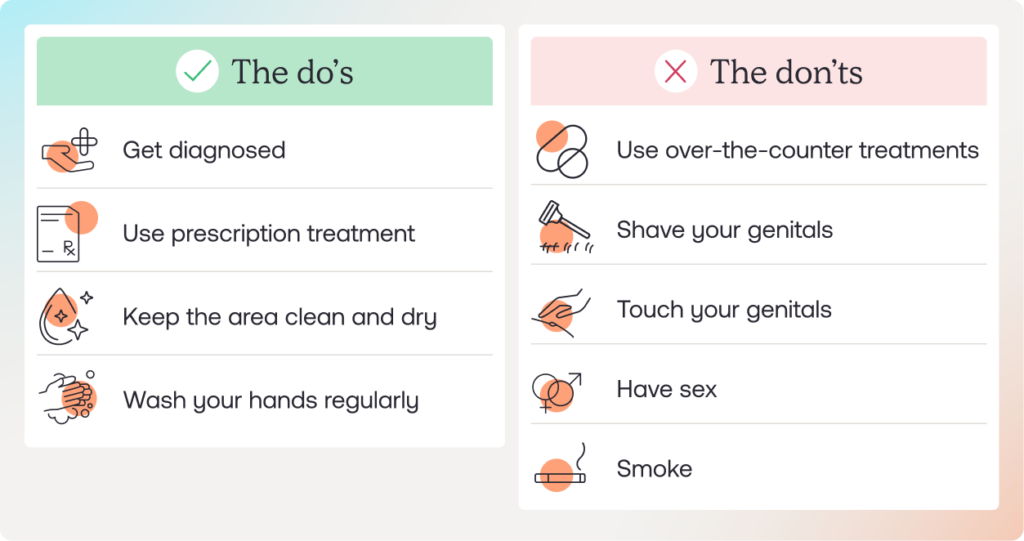Click the hand washing icon
The width and height of the screenshot is (1024, 541).
68,398
